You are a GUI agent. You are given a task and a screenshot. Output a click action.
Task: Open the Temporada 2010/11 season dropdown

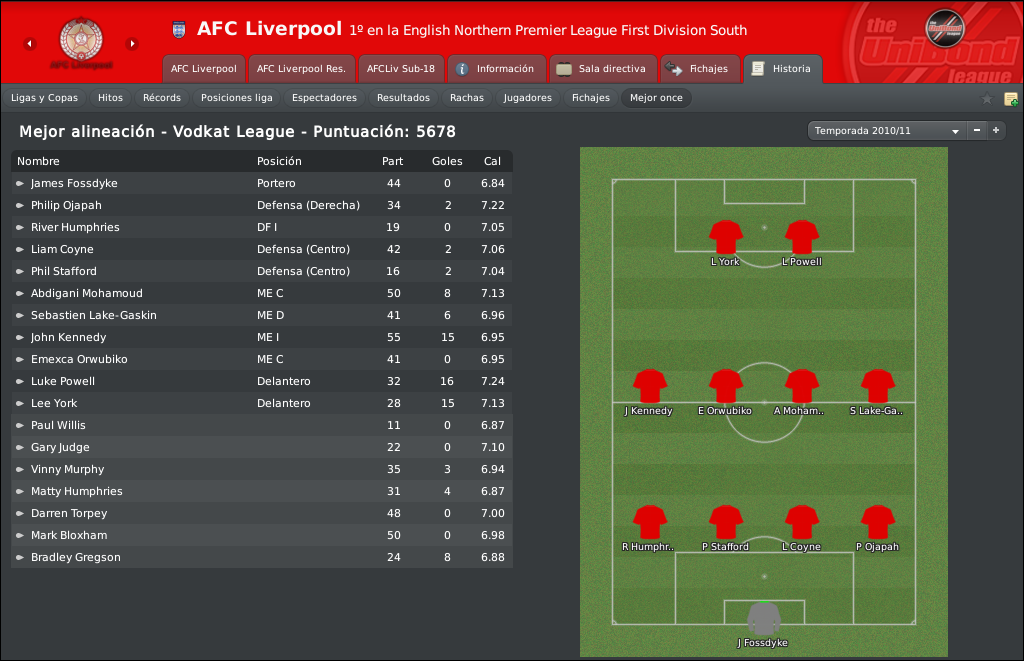coord(886,131)
